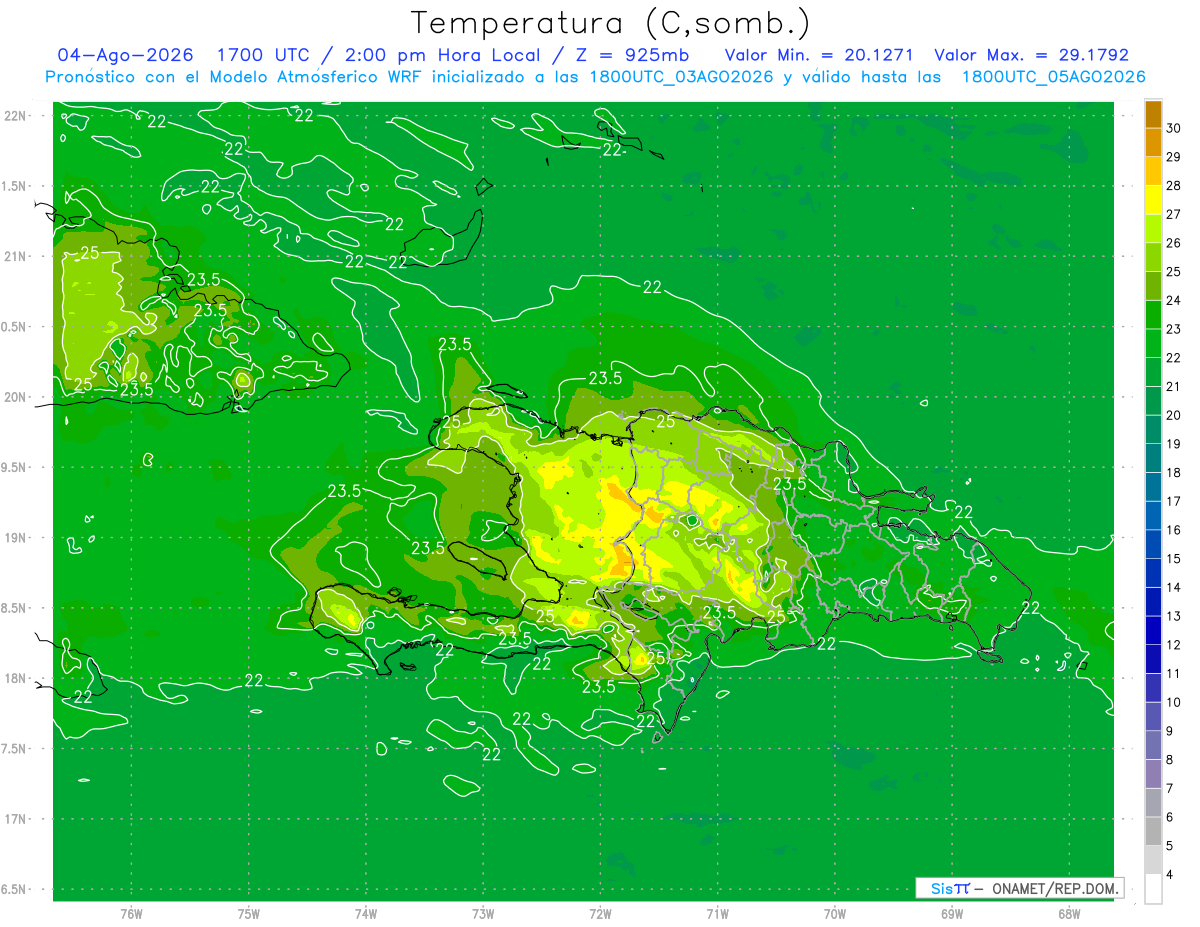Click the '22N' latitude axis label
This screenshot has width=1200, height=927.
[17, 116]
